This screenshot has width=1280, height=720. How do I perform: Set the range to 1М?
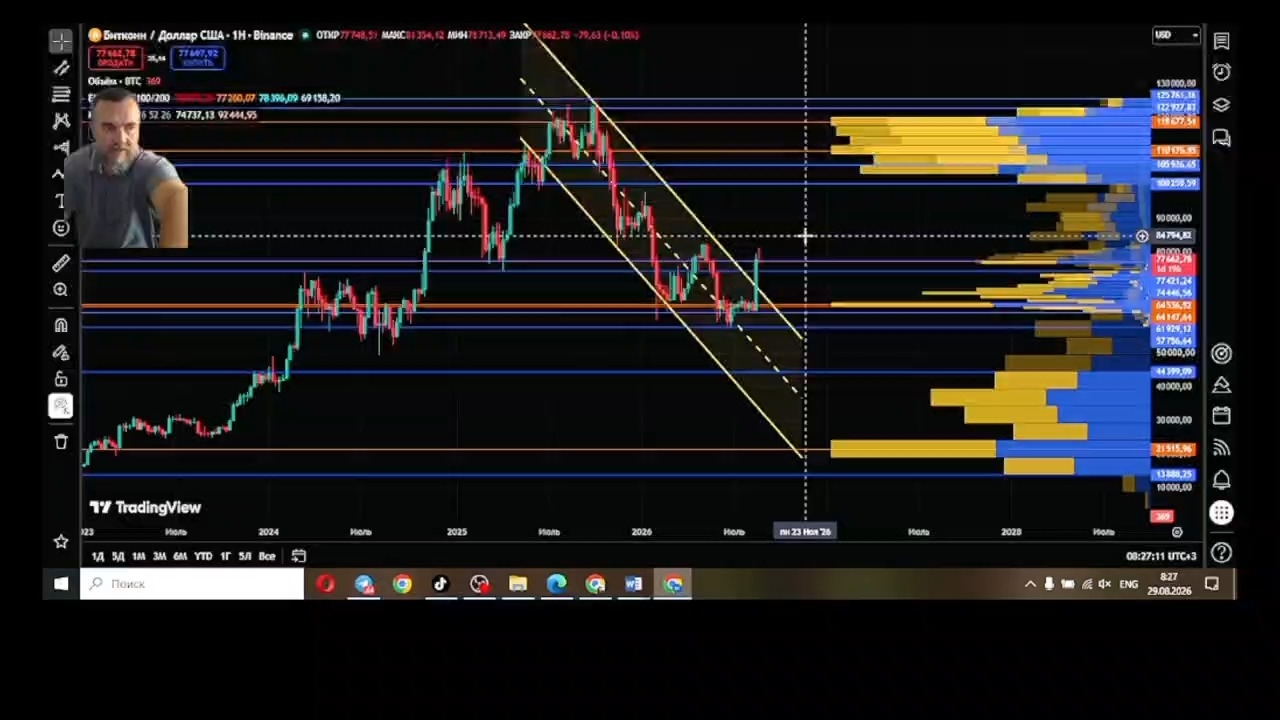[138, 556]
